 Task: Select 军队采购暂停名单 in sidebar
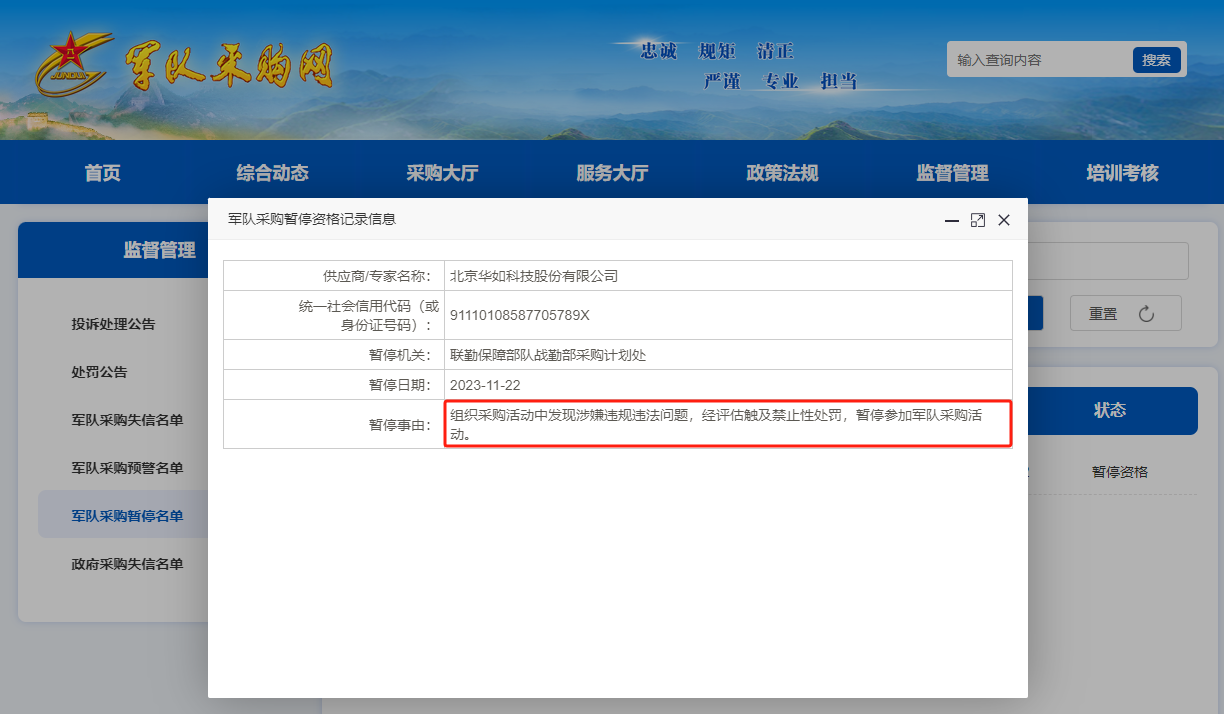(x=127, y=516)
